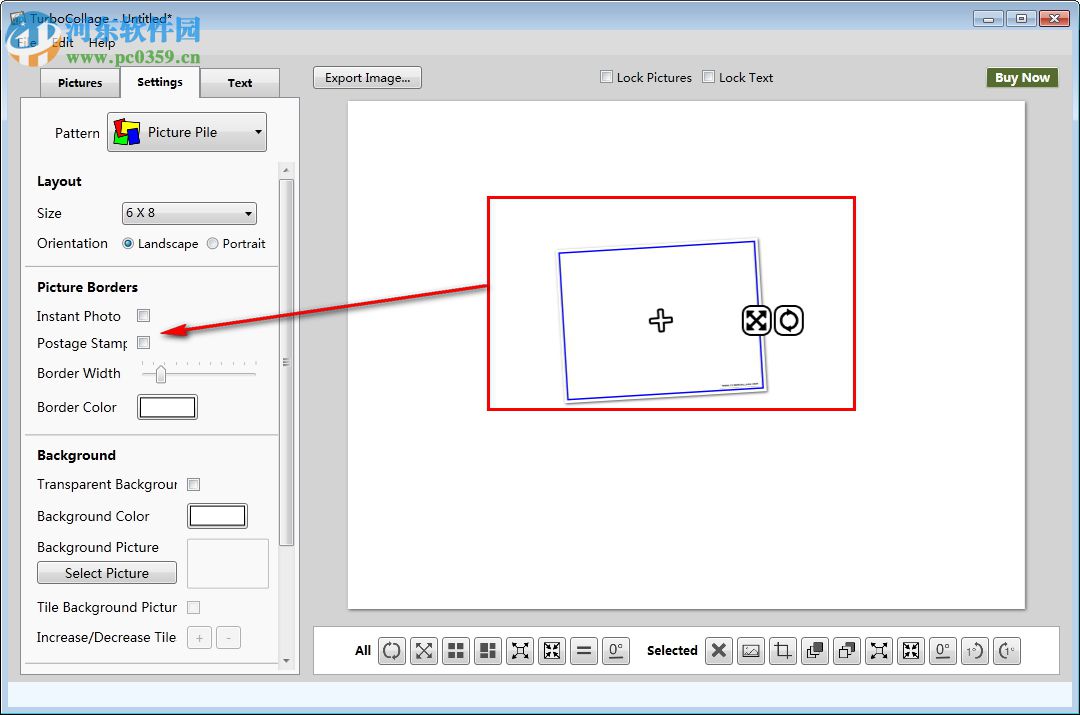1080x715 pixels.
Task: Click the settings panel scrollbar thumb
Action: tap(287, 362)
